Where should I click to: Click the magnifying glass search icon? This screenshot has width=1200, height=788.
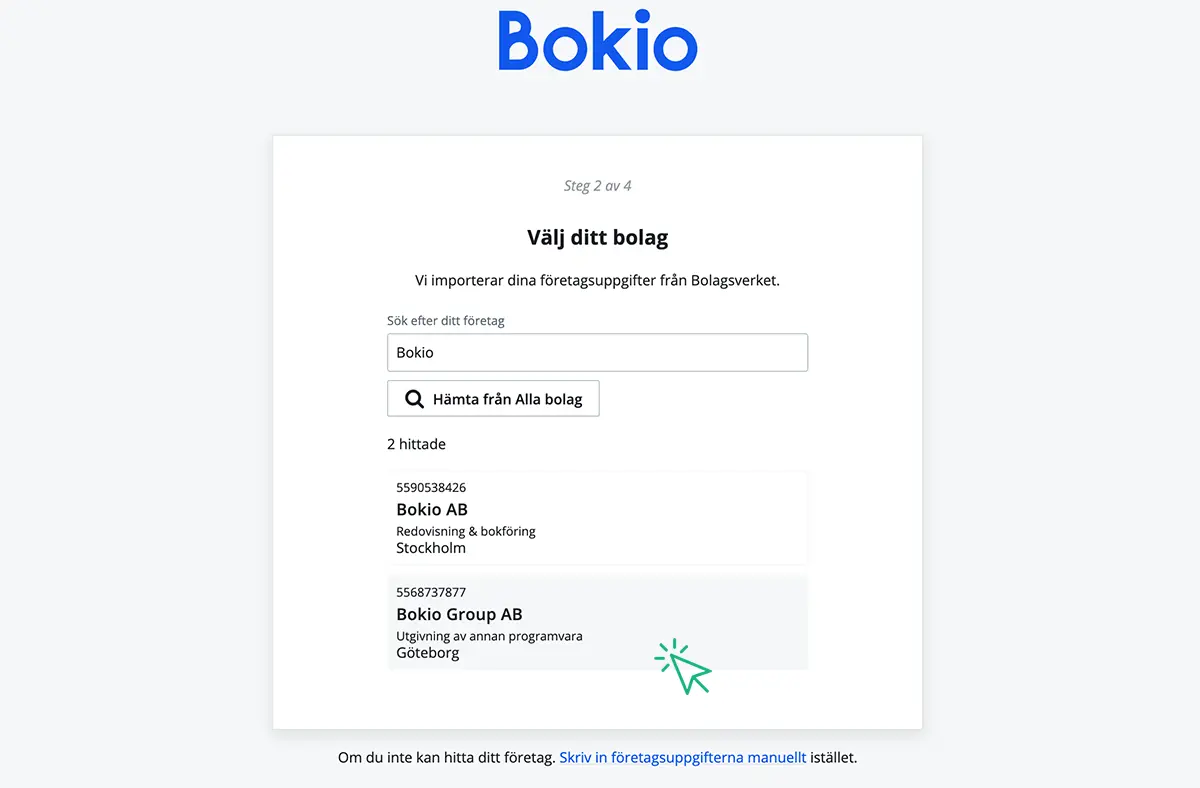tap(414, 399)
